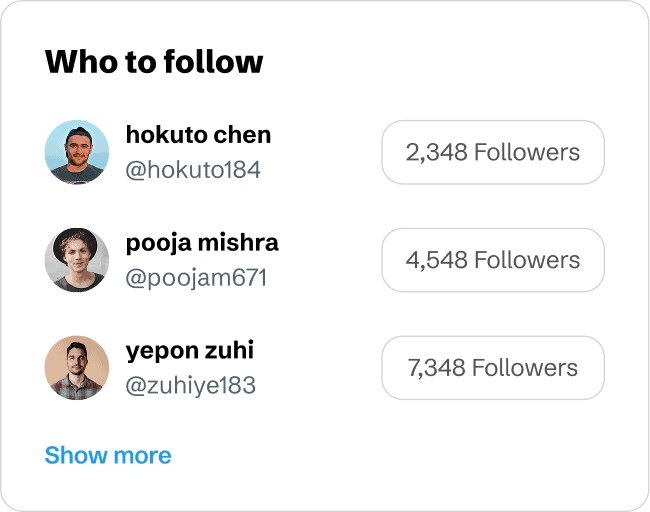
Task: Click the @poojam671 username
Action: 197,278
